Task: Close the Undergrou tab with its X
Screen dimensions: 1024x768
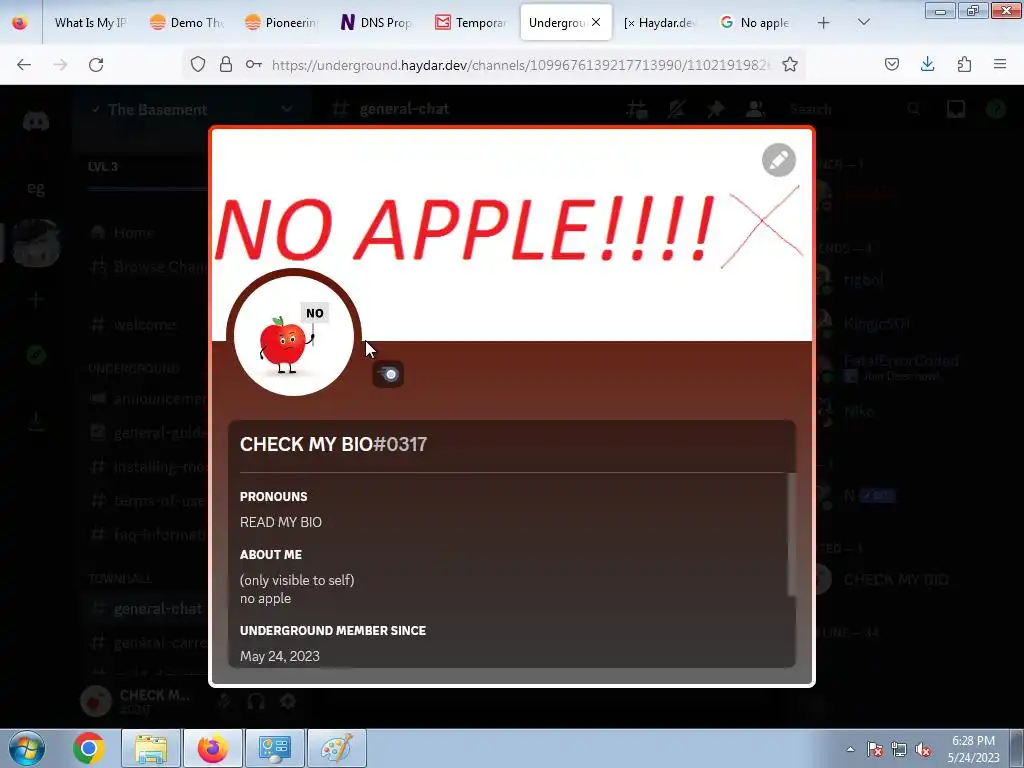Action: click(x=596, y=22)
